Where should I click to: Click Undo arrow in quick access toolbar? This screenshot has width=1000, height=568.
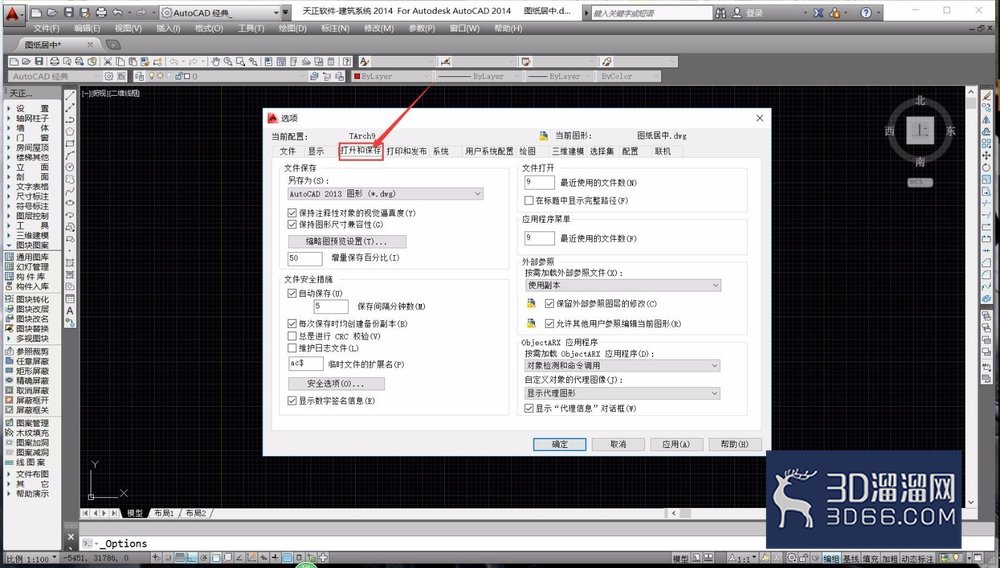[118, 12]
